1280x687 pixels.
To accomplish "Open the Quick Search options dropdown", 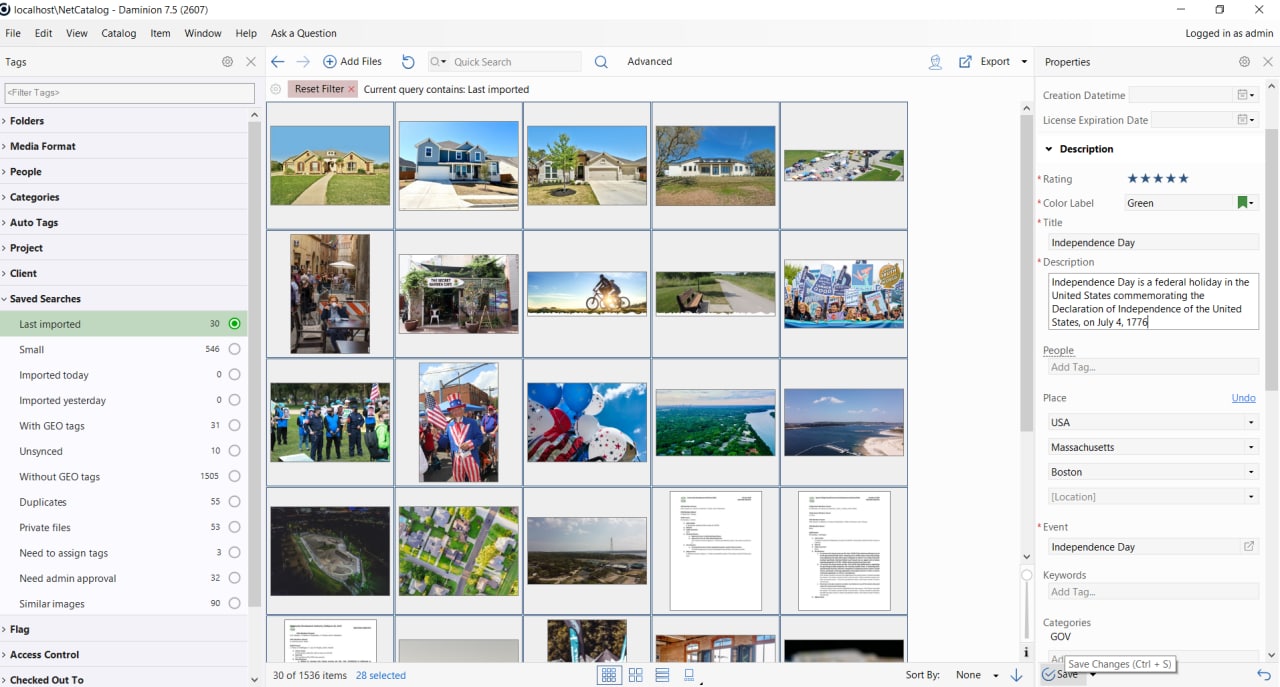I will [x=439, y=62].
